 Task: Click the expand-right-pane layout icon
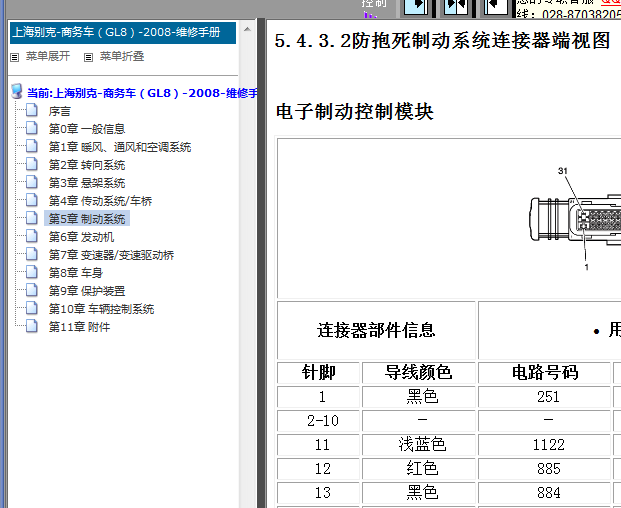pyautogui.click(x=496, y=7)
